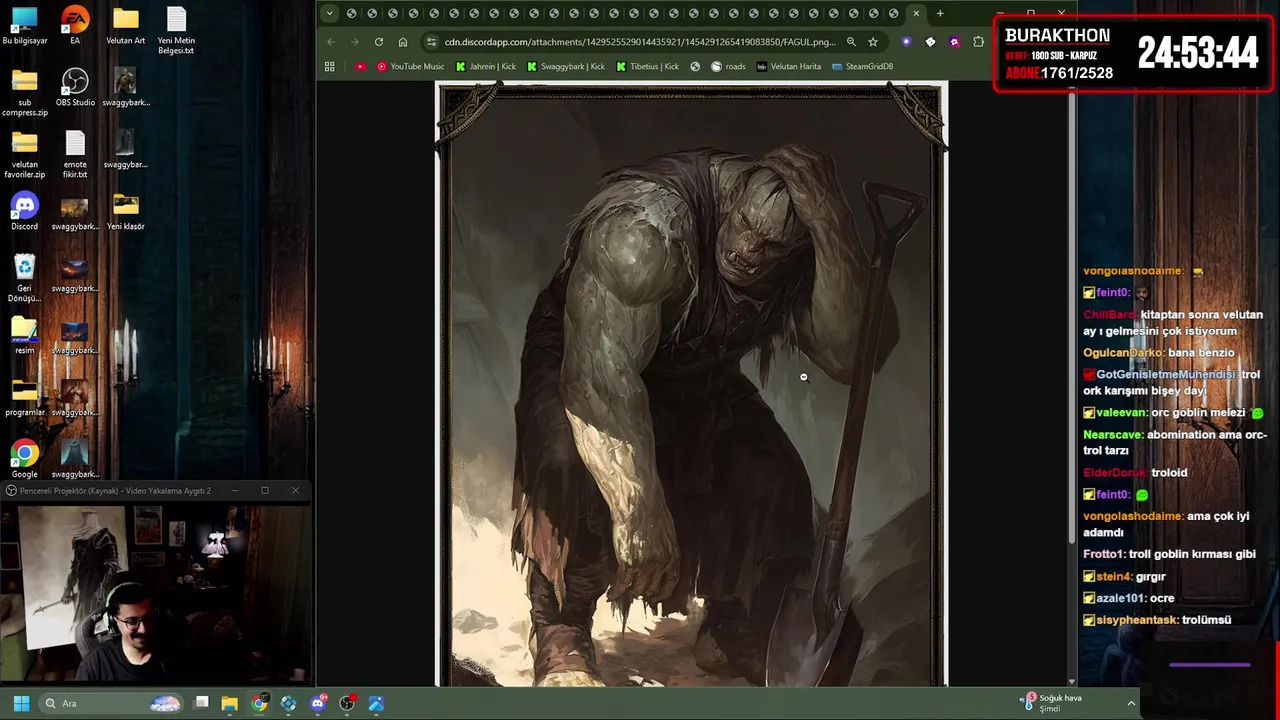Open the red YouTube icon bookmark

pyautogui.click(x=360, y=66)
